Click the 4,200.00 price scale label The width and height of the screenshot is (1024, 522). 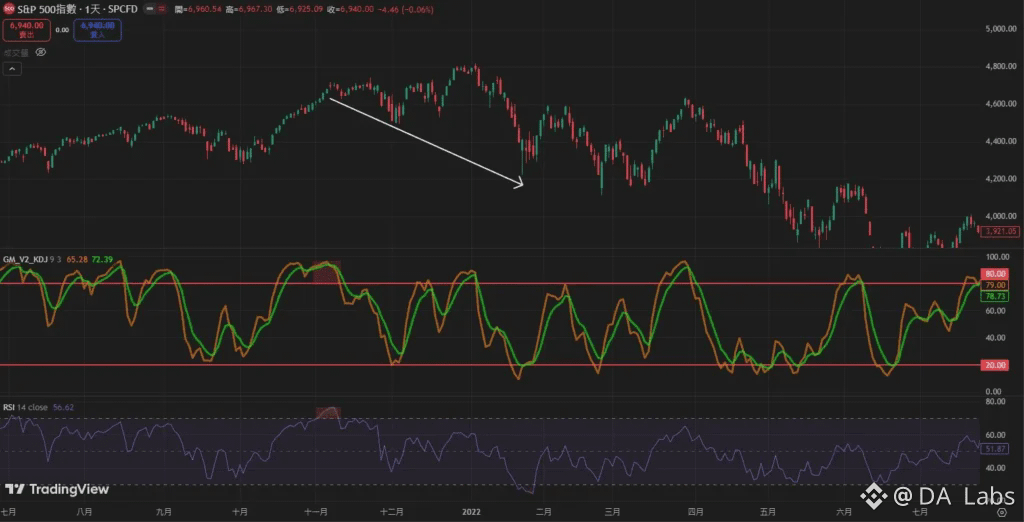pos(1000,178)
